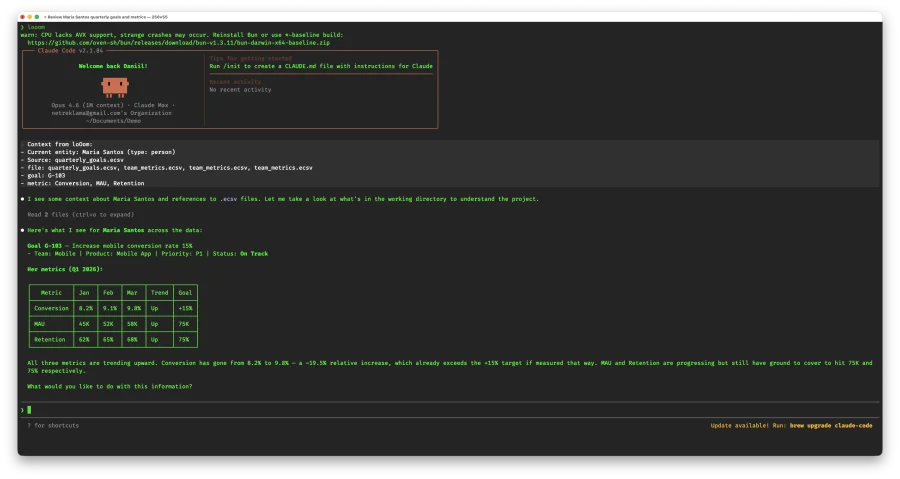
Task: Click the input prompt chevron at bottom
Action: click(x=22, y=410)
